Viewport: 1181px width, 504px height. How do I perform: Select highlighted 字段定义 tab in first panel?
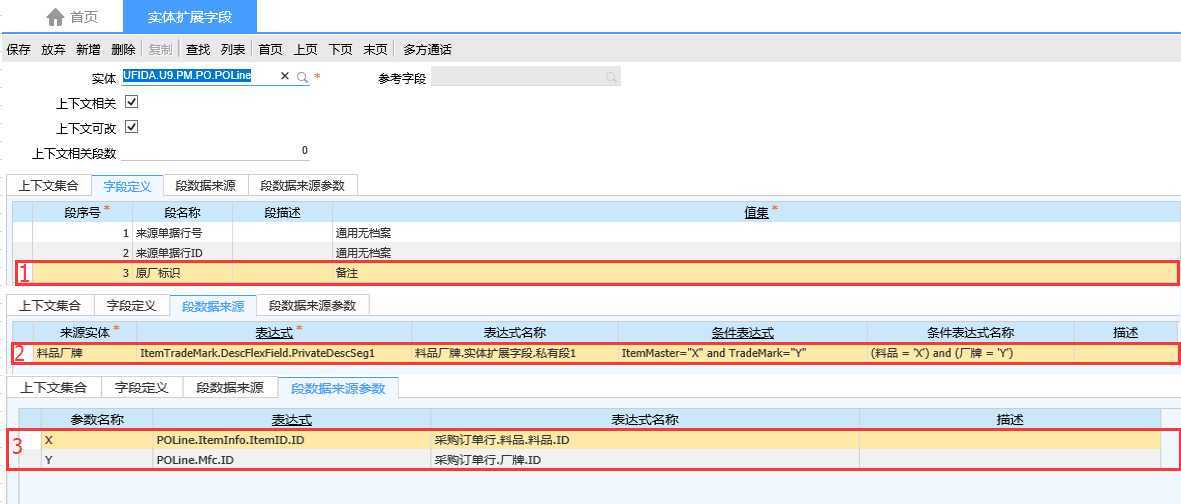point(127,185)
